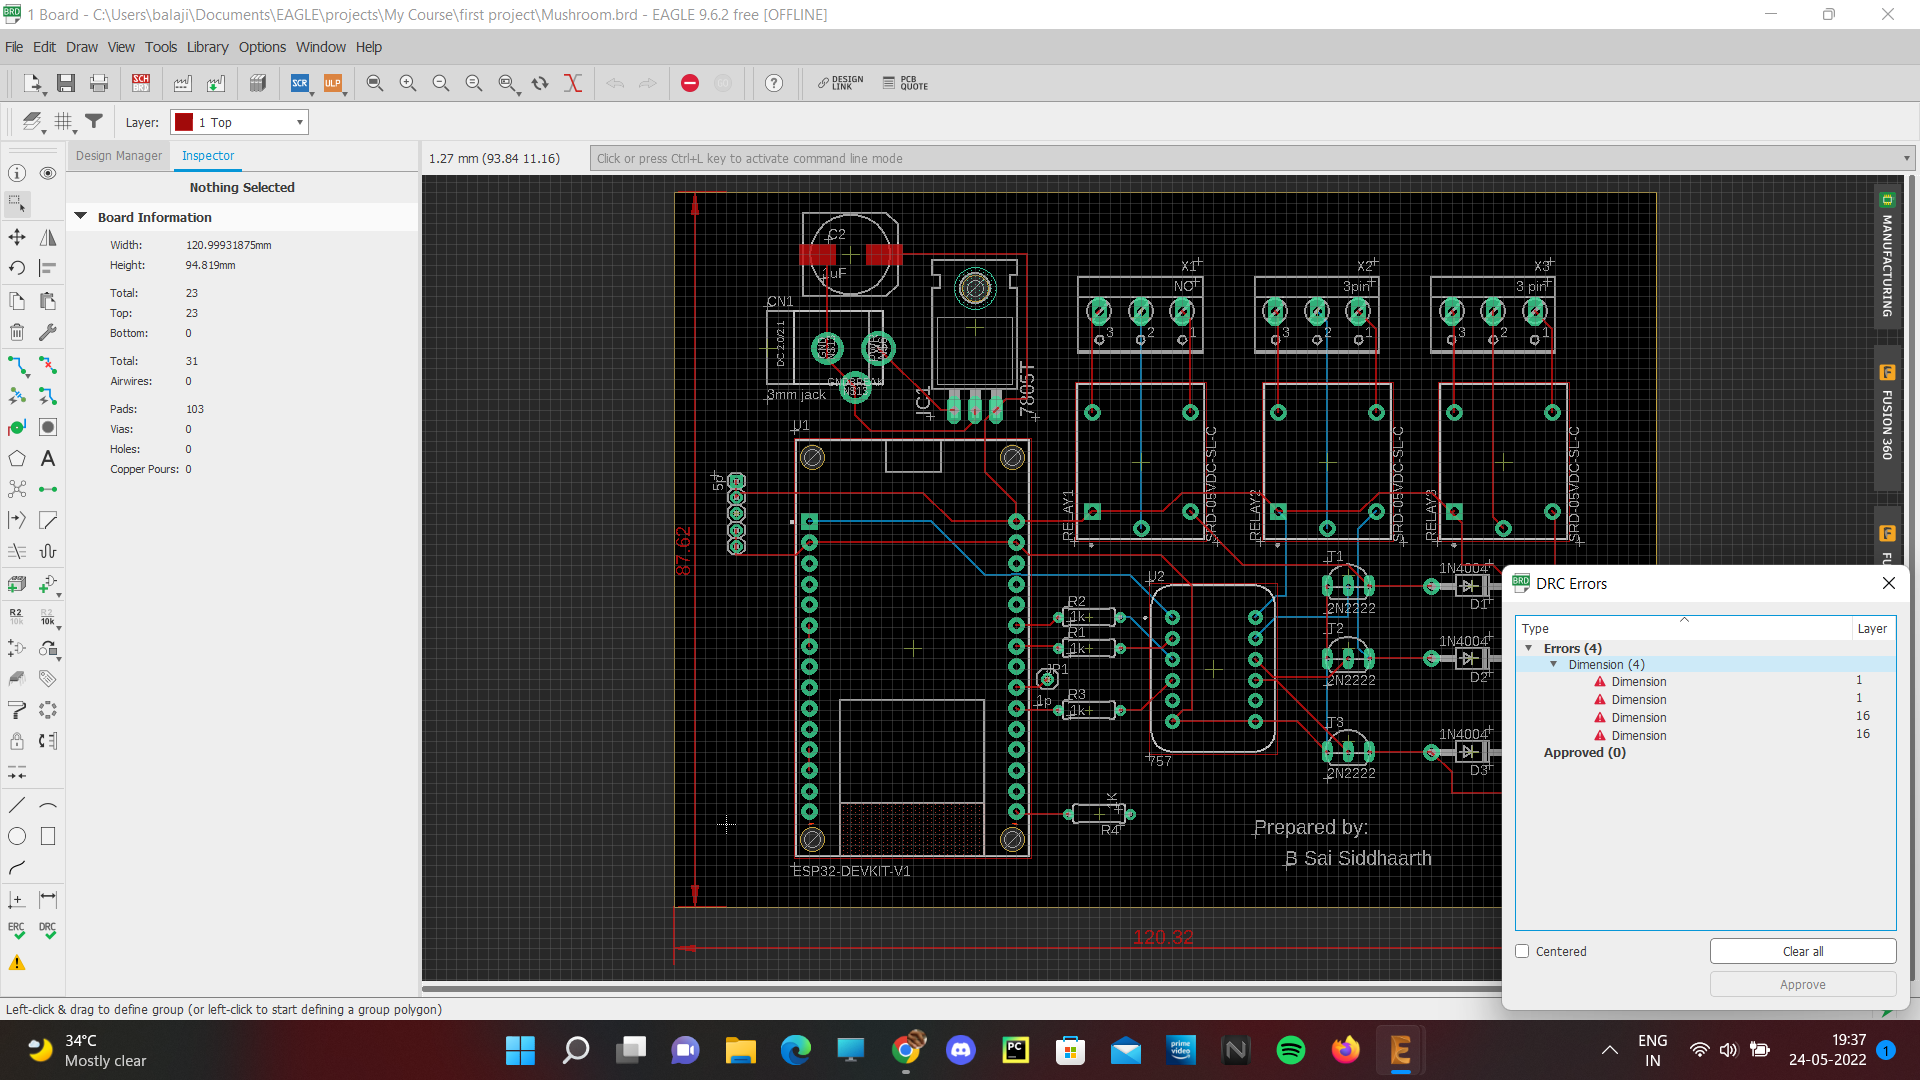Select the Route Airwire tool
This screenshot has width=1920, height=1080.
(x=18, y=366)
